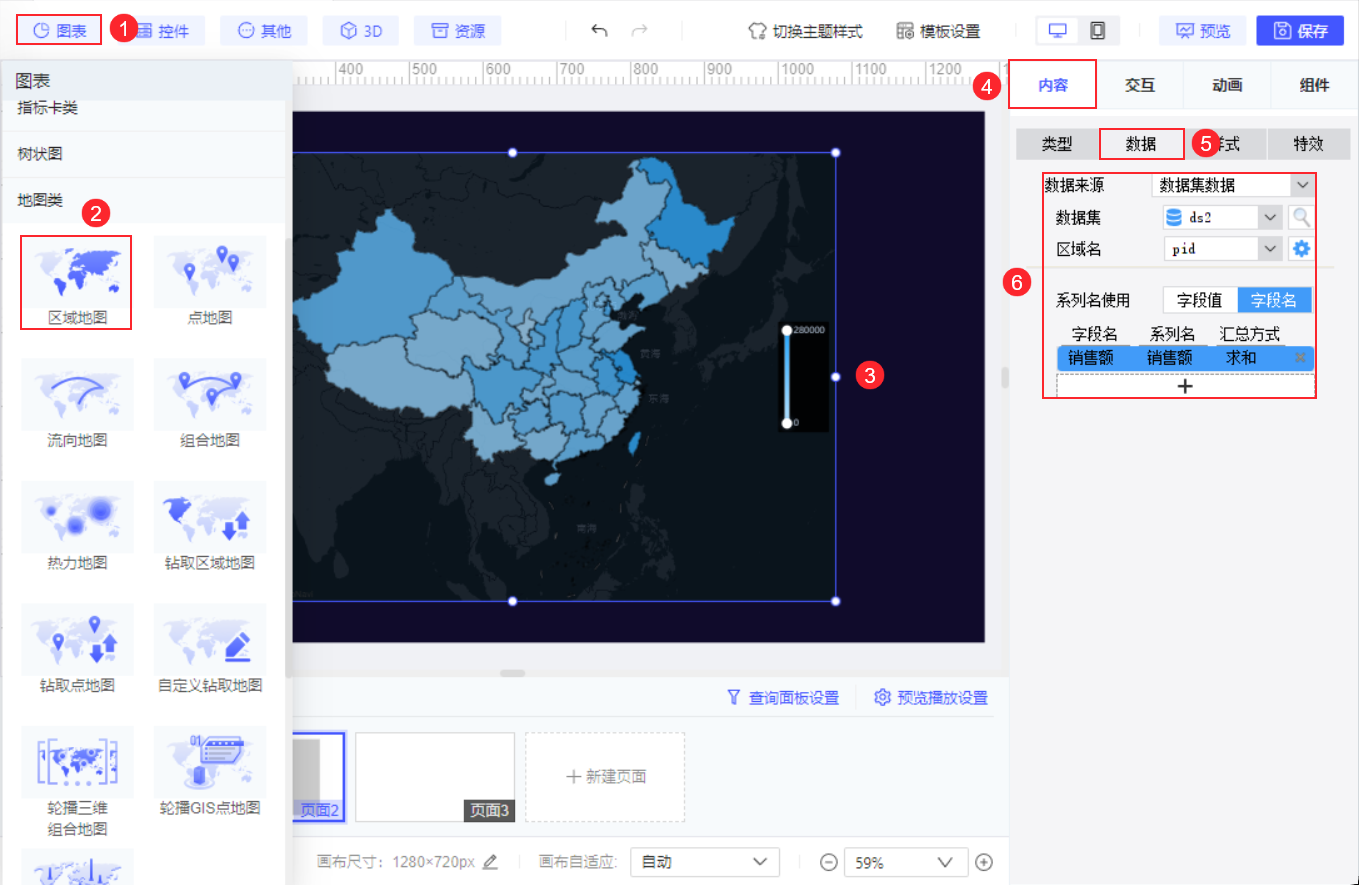Remove the 销售额 field row

(x=1300, y=358)
